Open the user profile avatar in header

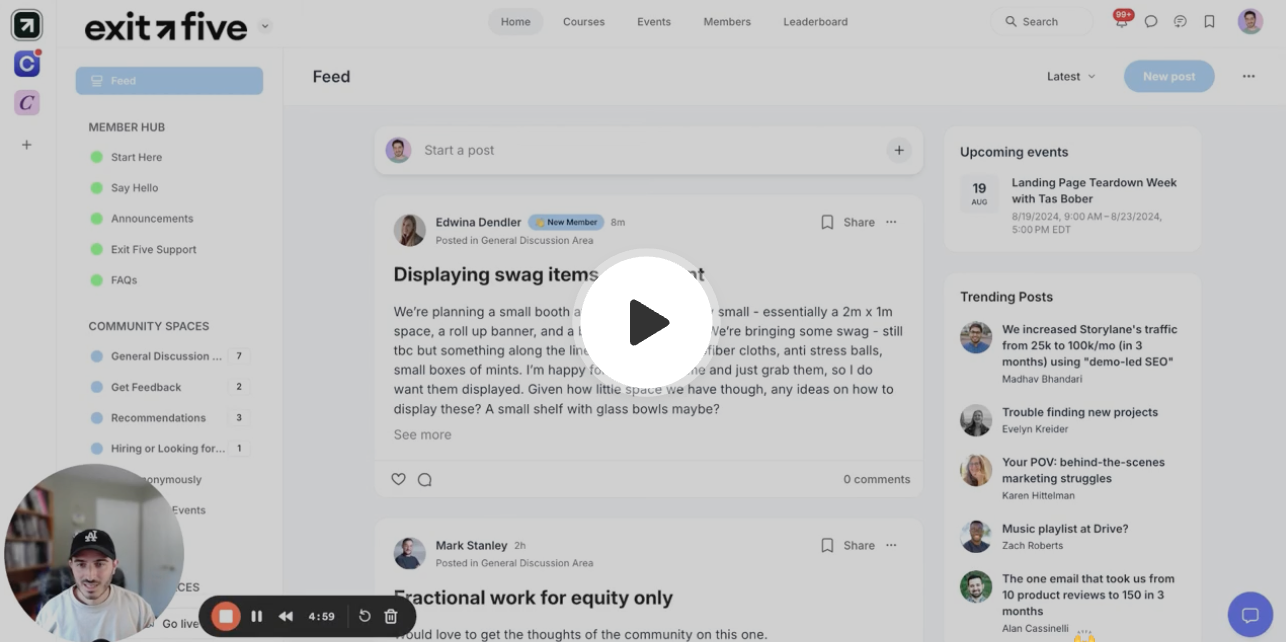1250,21
